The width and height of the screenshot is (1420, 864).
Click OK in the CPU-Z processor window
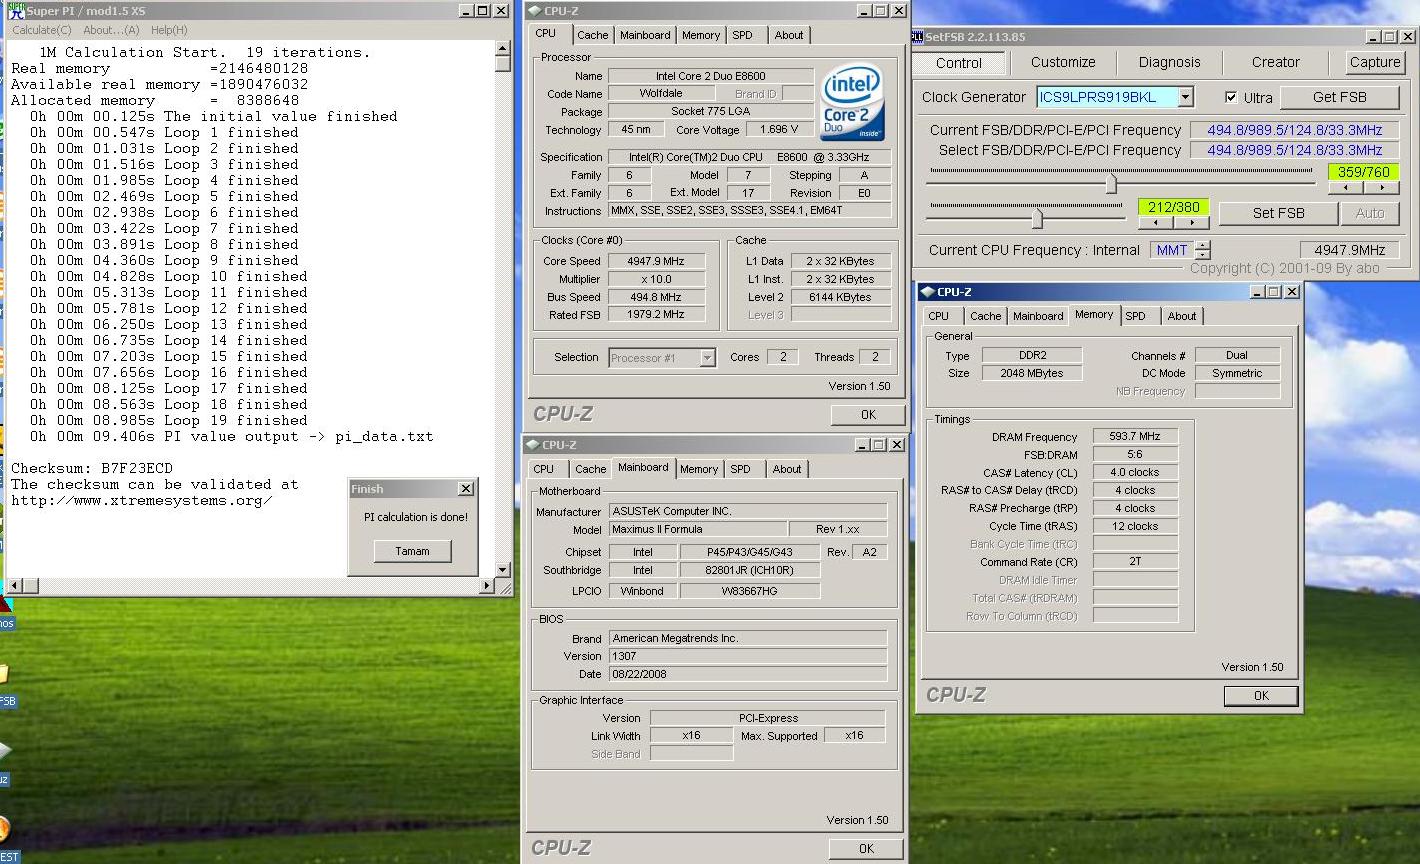pyautogui.click(x=868, y=414)
